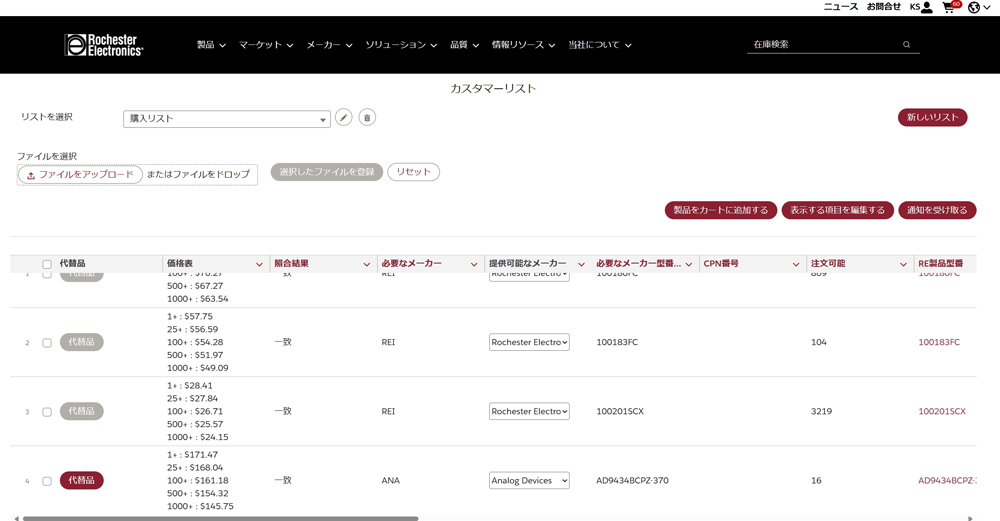Open the ソリューション menu
This screenshot has height=521, width=1000.
click(401, 45)
